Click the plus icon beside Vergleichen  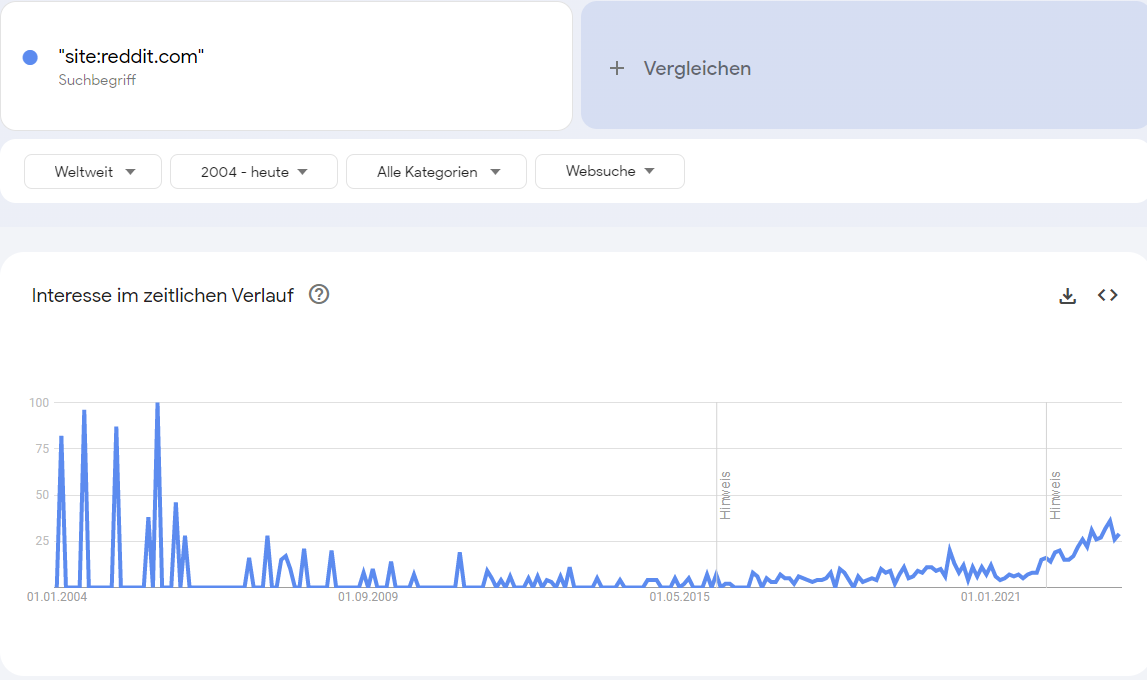(x=617, y=68)
